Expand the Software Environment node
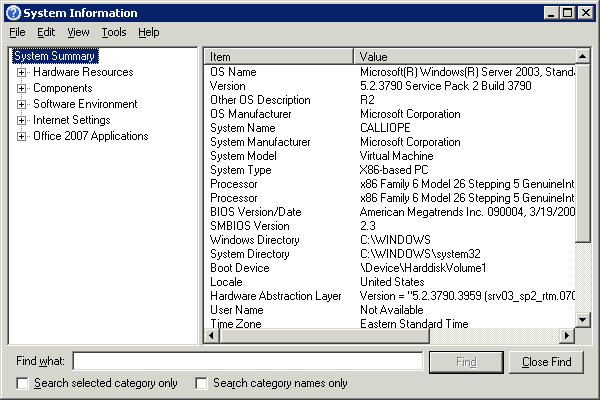Image resolution: width=600 pixels, height=400 pixels. [x=21, y=104]
